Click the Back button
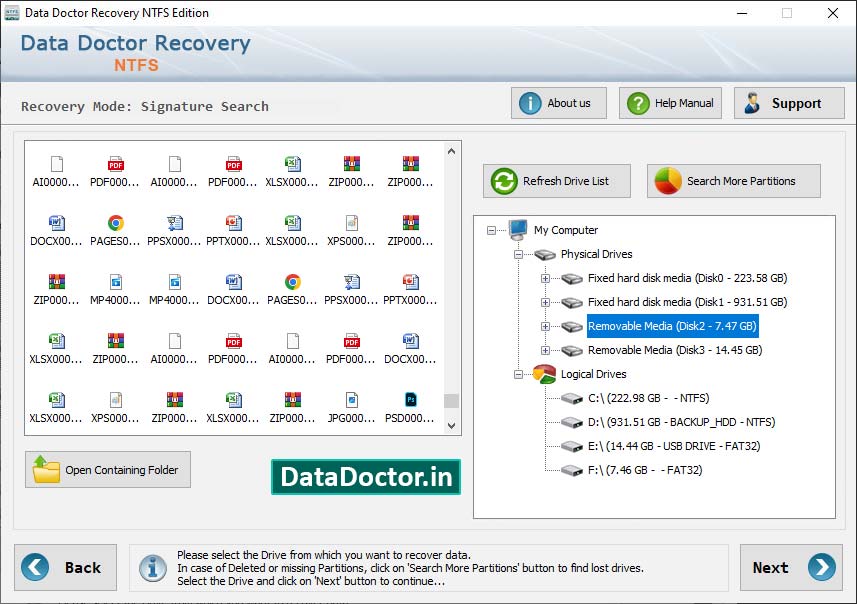The height and width of the screenshot is (604, 857). [x=66, y=567]
